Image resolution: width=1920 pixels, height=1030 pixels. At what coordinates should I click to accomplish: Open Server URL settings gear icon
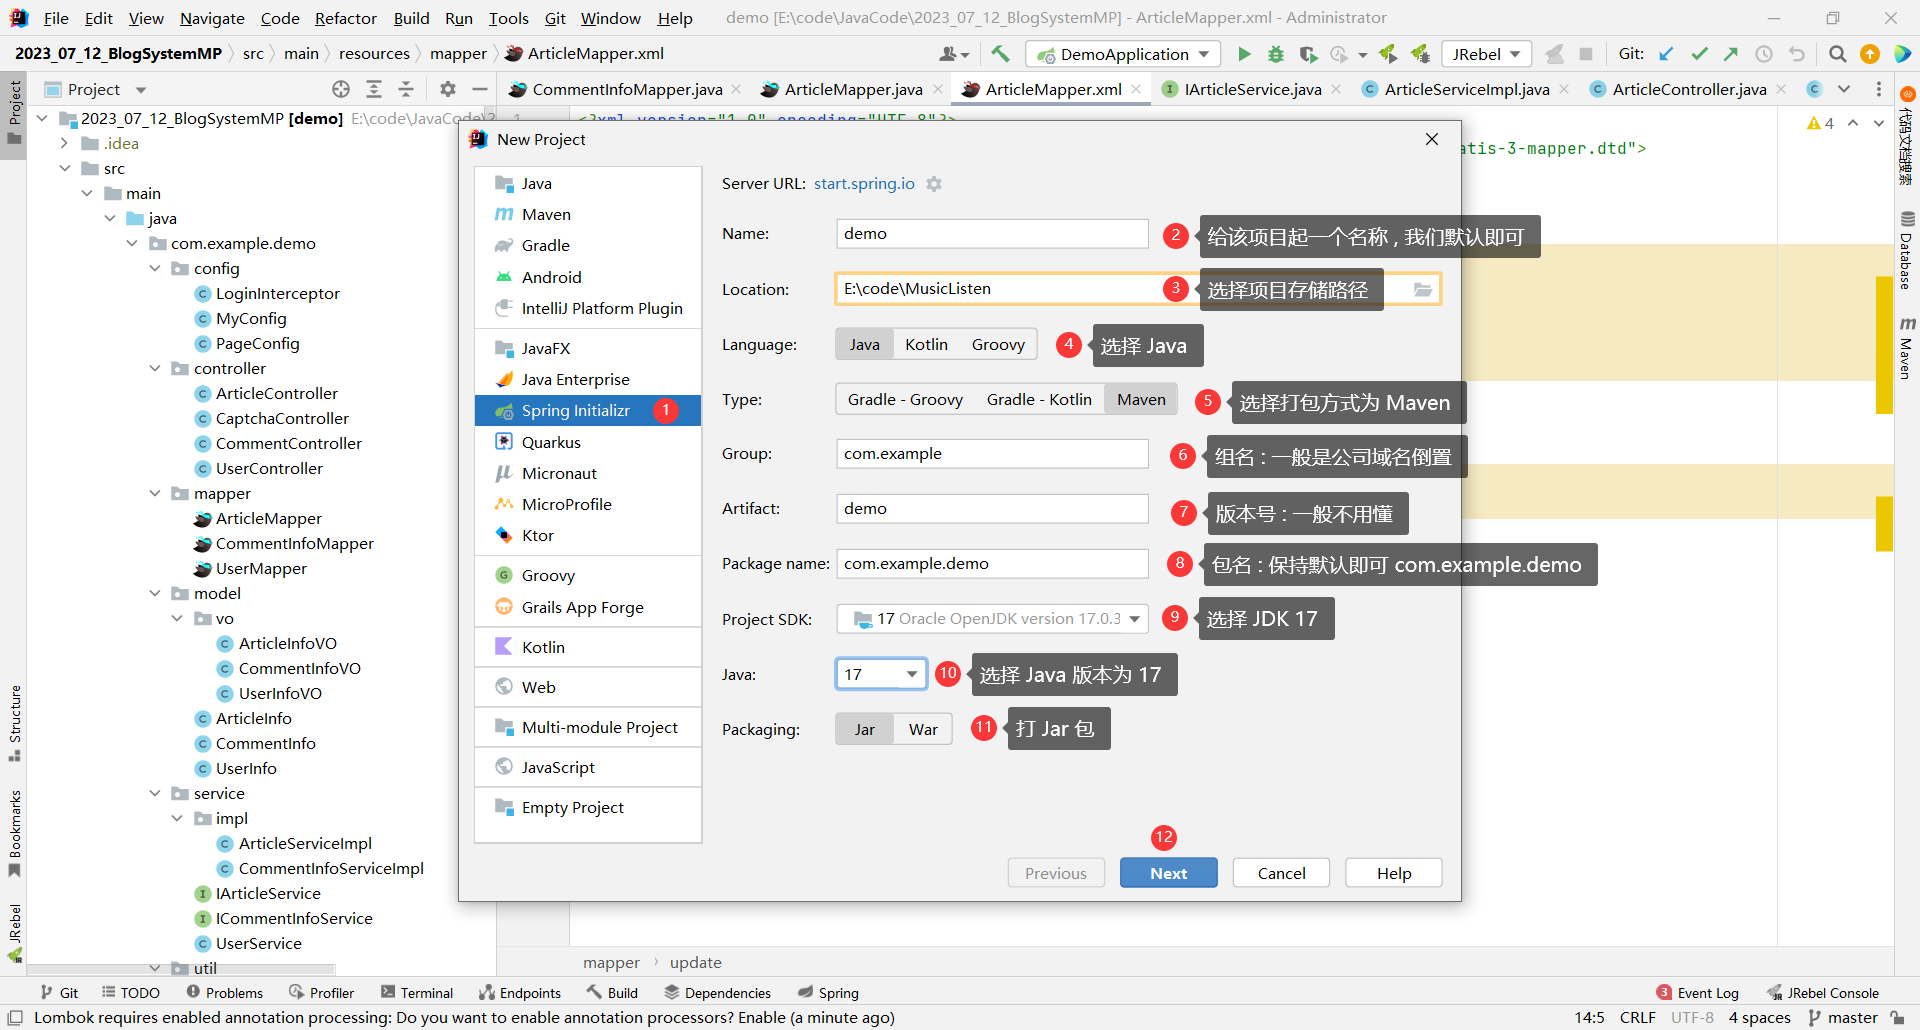(934, 184)
